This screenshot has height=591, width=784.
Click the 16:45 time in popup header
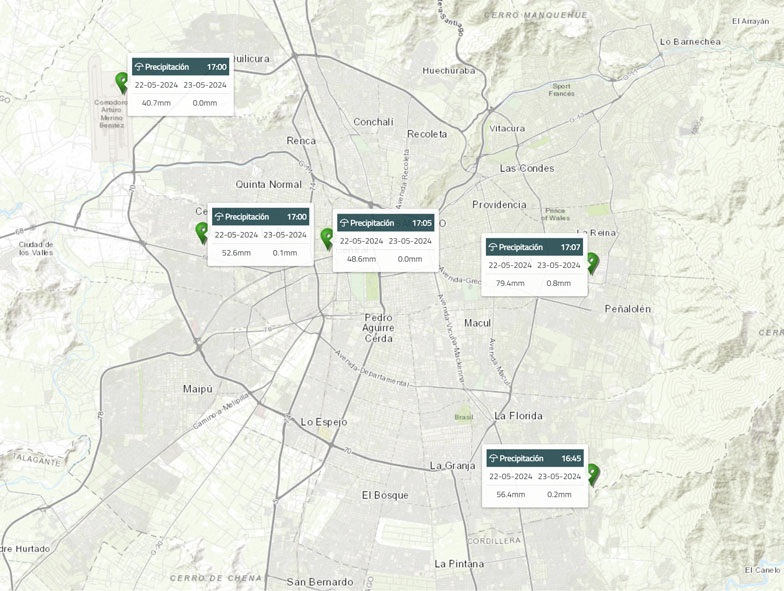point(571,459)
